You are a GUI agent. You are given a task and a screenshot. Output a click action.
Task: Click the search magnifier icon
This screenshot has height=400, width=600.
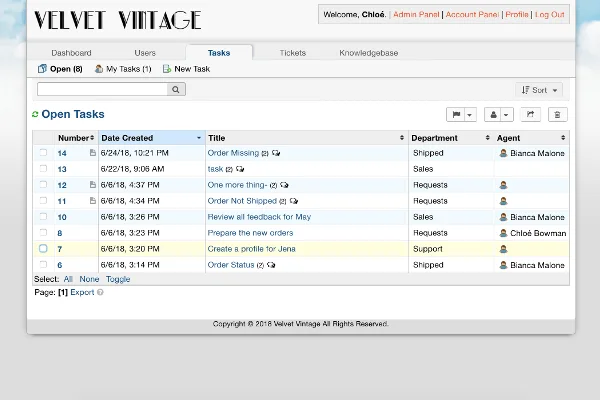[x=176, y=90]
